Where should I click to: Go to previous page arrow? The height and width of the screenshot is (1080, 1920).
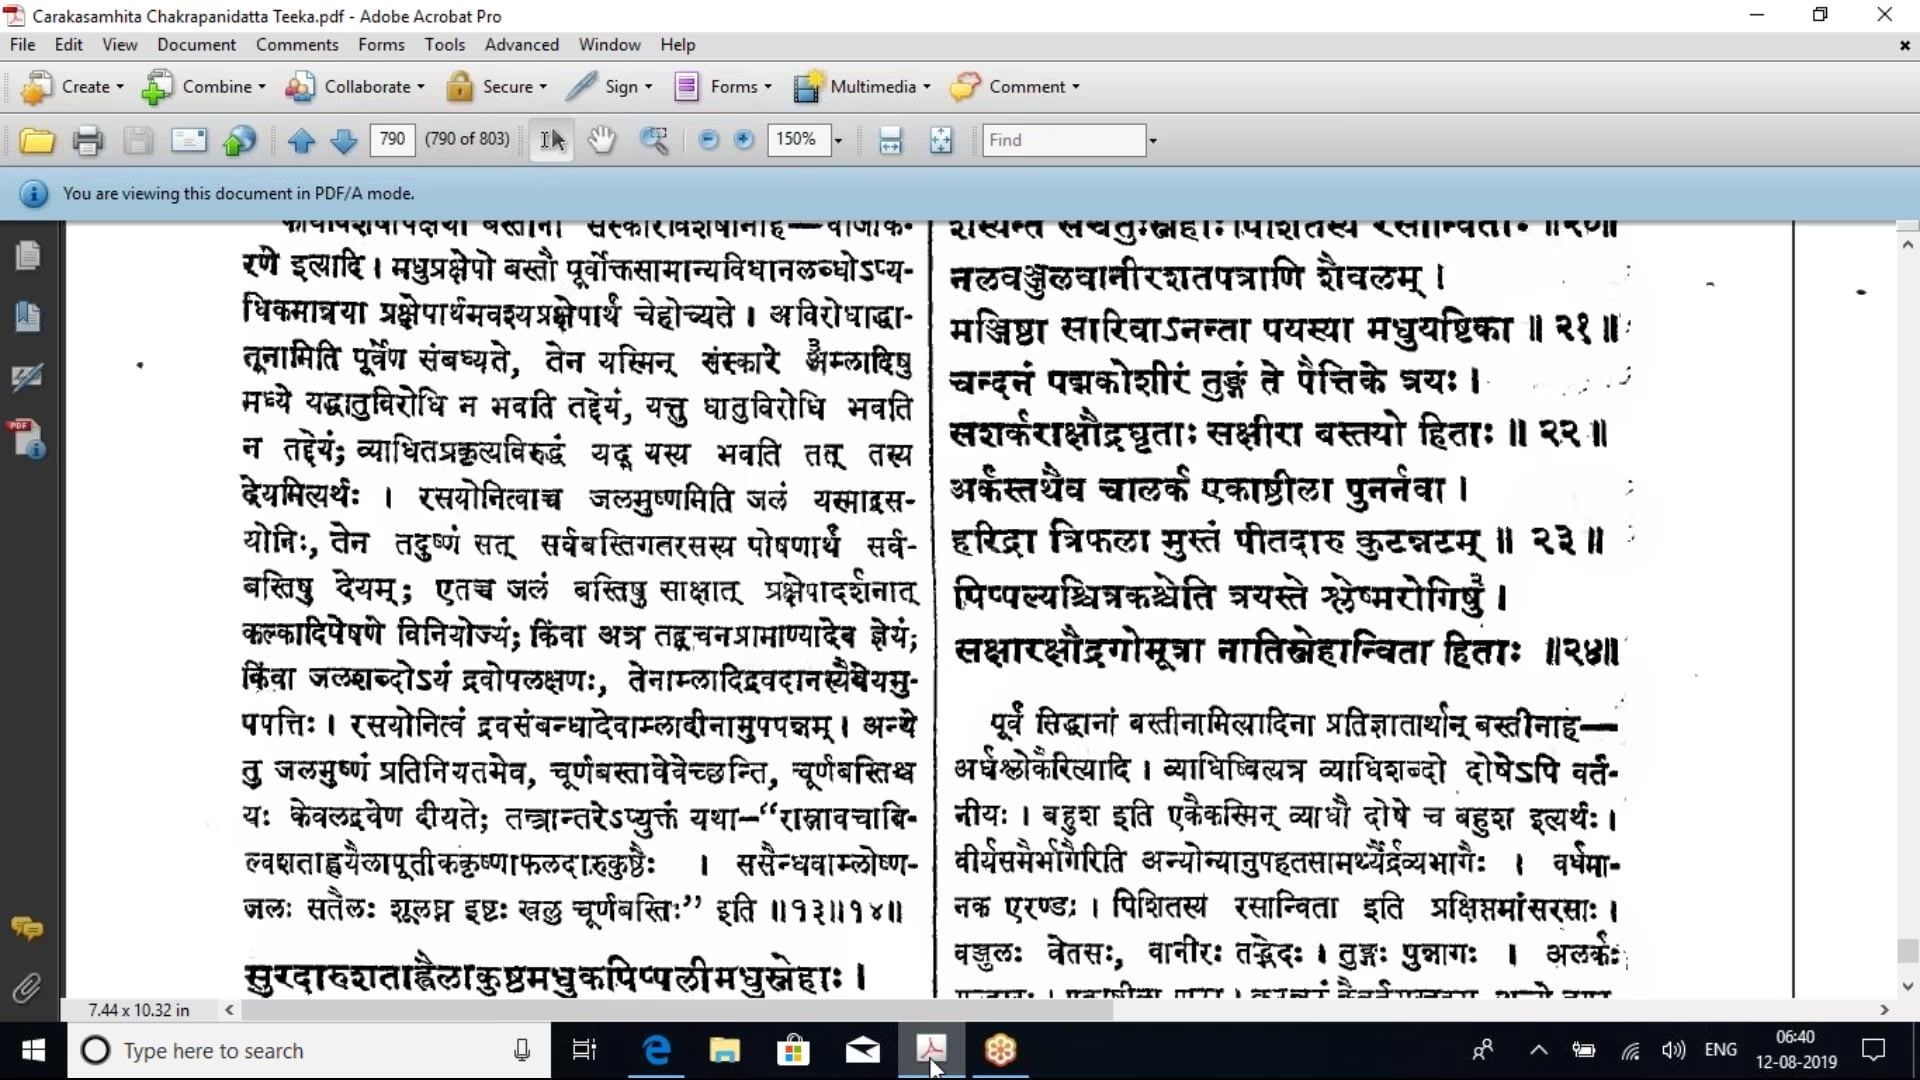(x=301, y=141)
